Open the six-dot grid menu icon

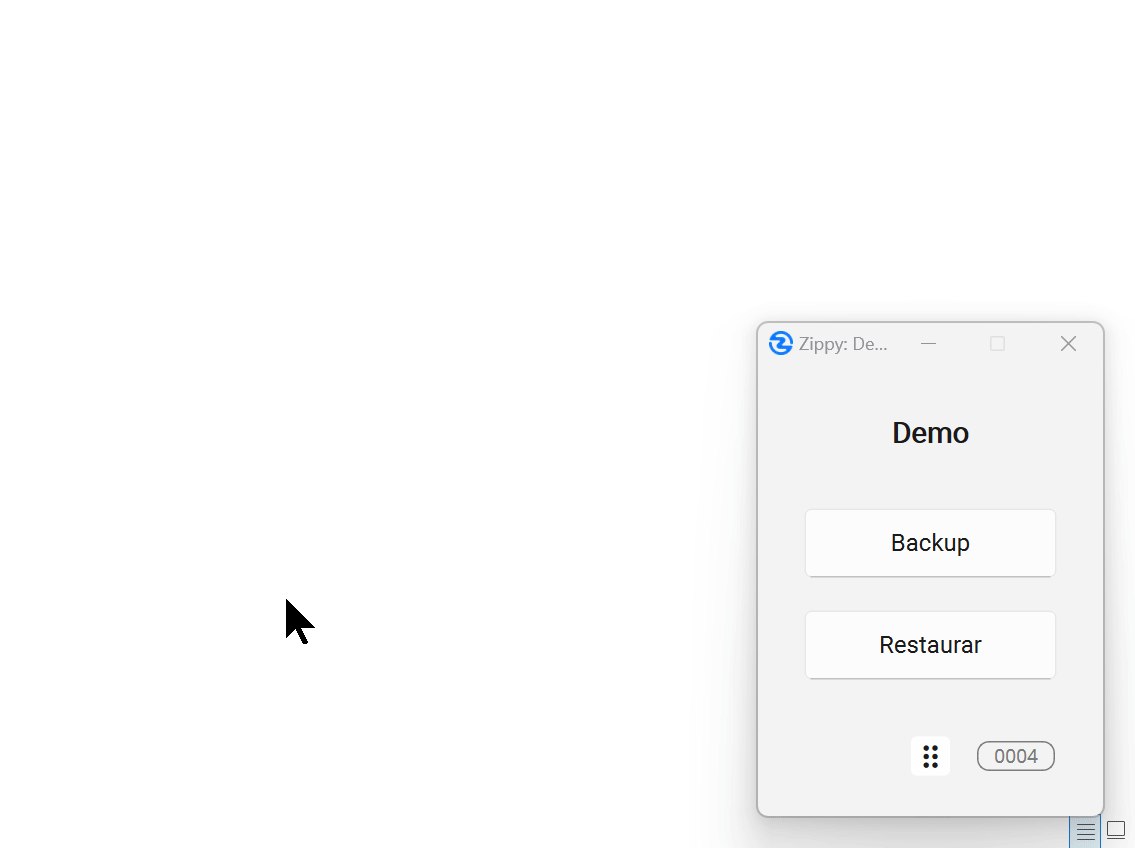tap(930, 756)
